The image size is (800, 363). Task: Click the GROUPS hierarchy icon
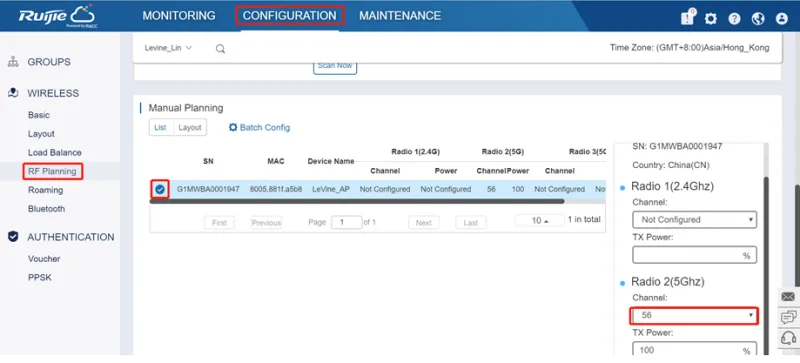pyautogui.click(x=14, y=62)
